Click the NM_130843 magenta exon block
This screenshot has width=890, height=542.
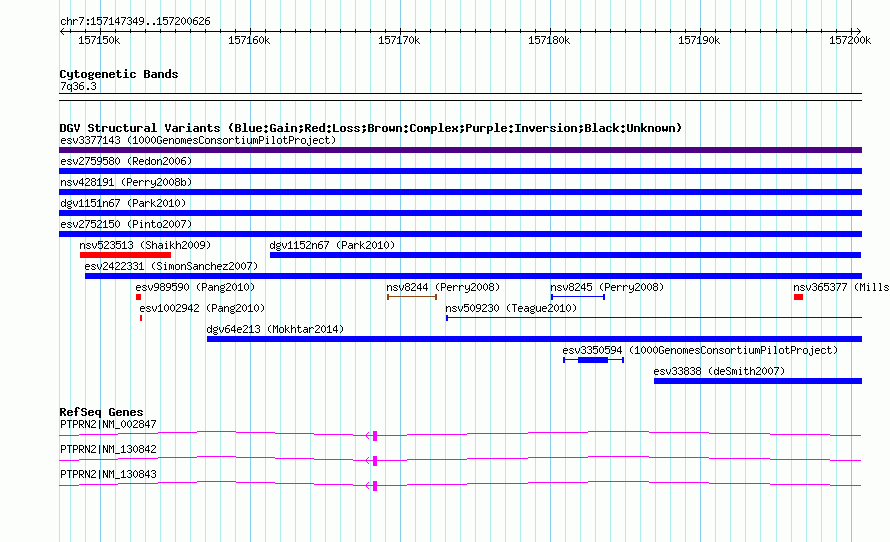coord(375,486)
